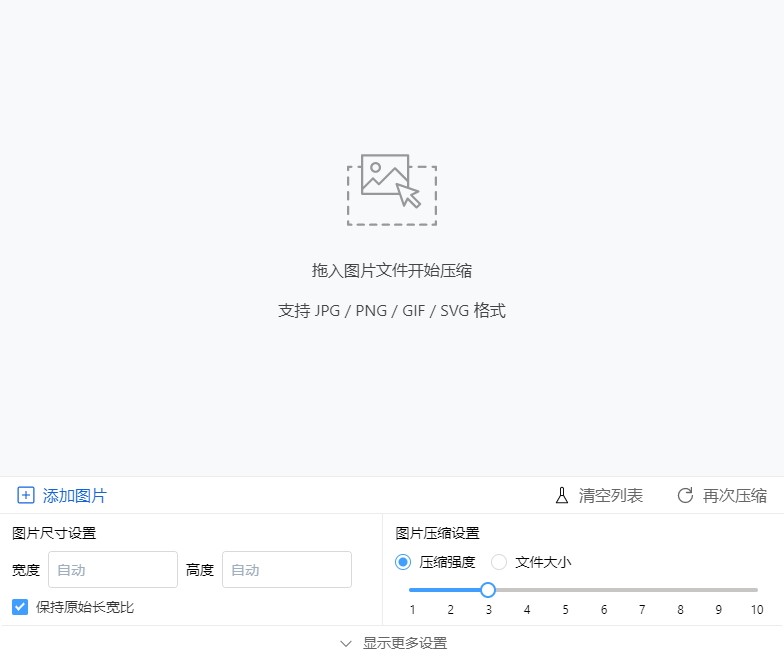Click the supported formats JPG / PNG line
Screen dimensions: 784x661
[392, 310]
